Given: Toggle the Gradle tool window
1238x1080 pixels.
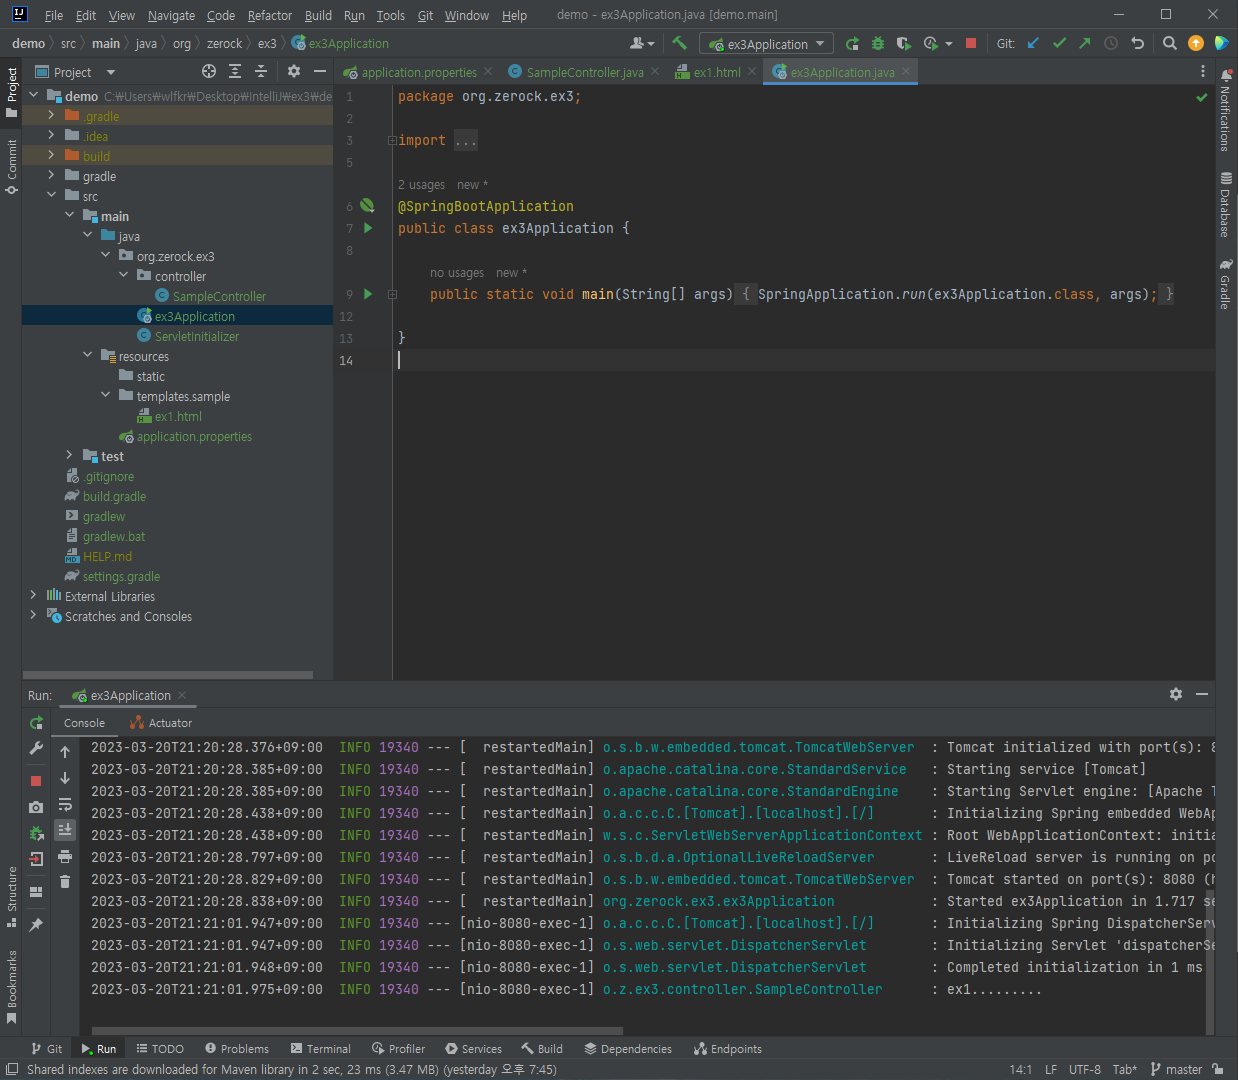Looking at the screenshot, I should [1225, 284].
